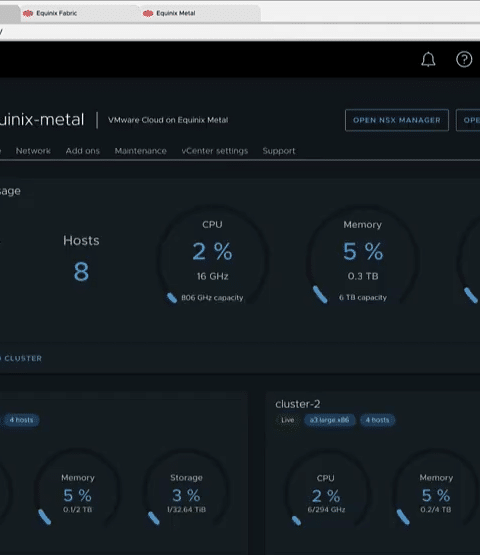Open the Support tab

coord(279,151)
